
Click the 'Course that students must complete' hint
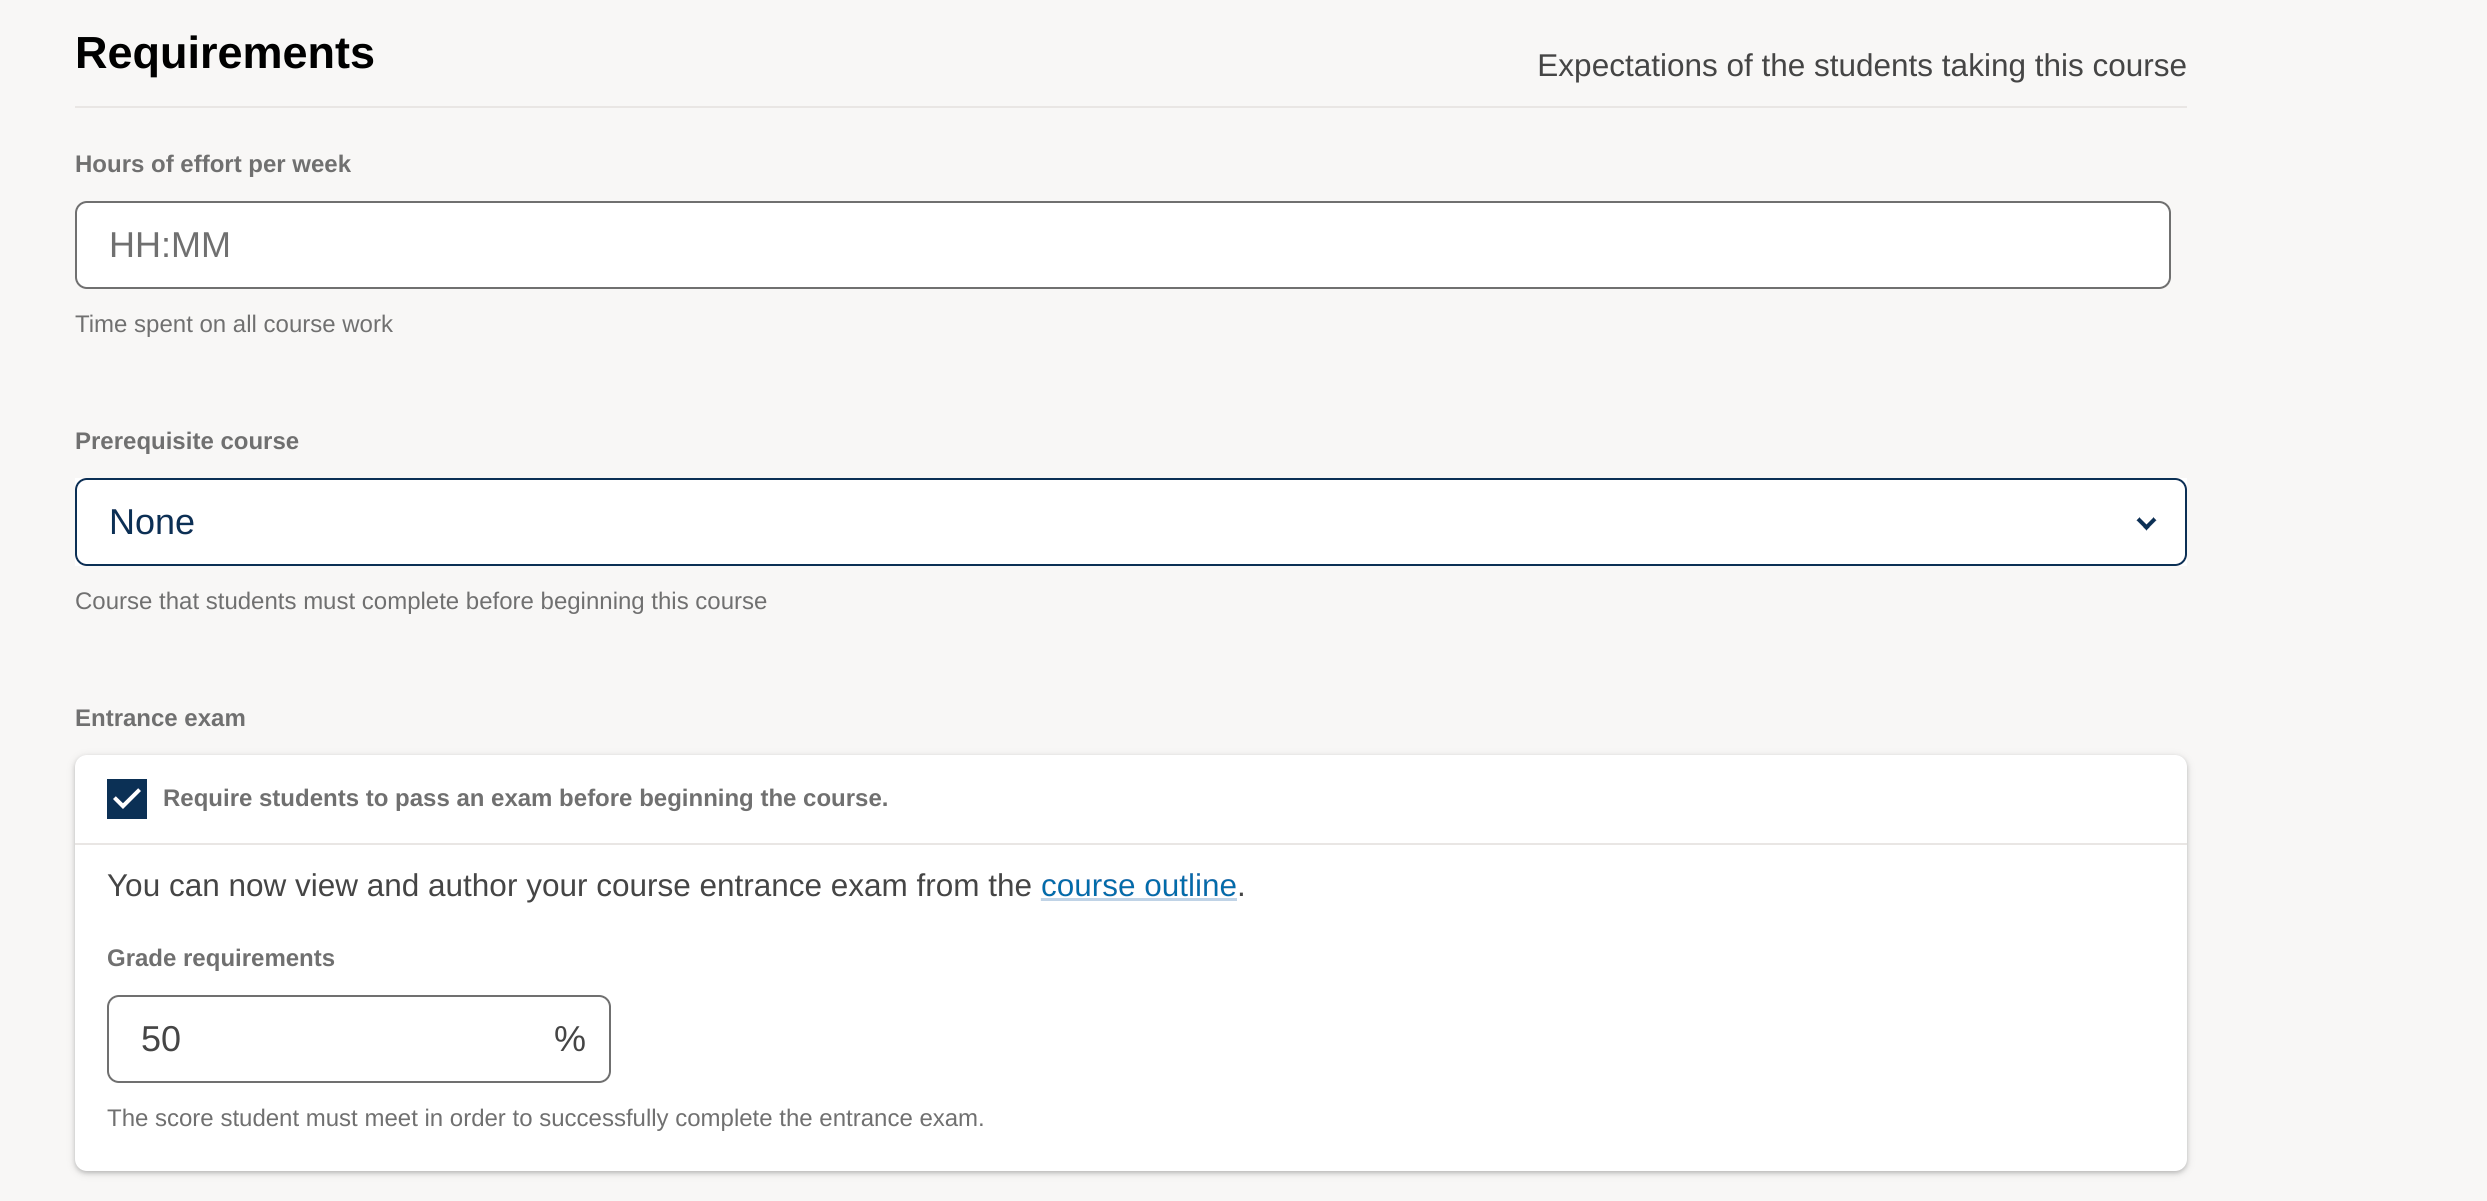click(x=420, y=601)
